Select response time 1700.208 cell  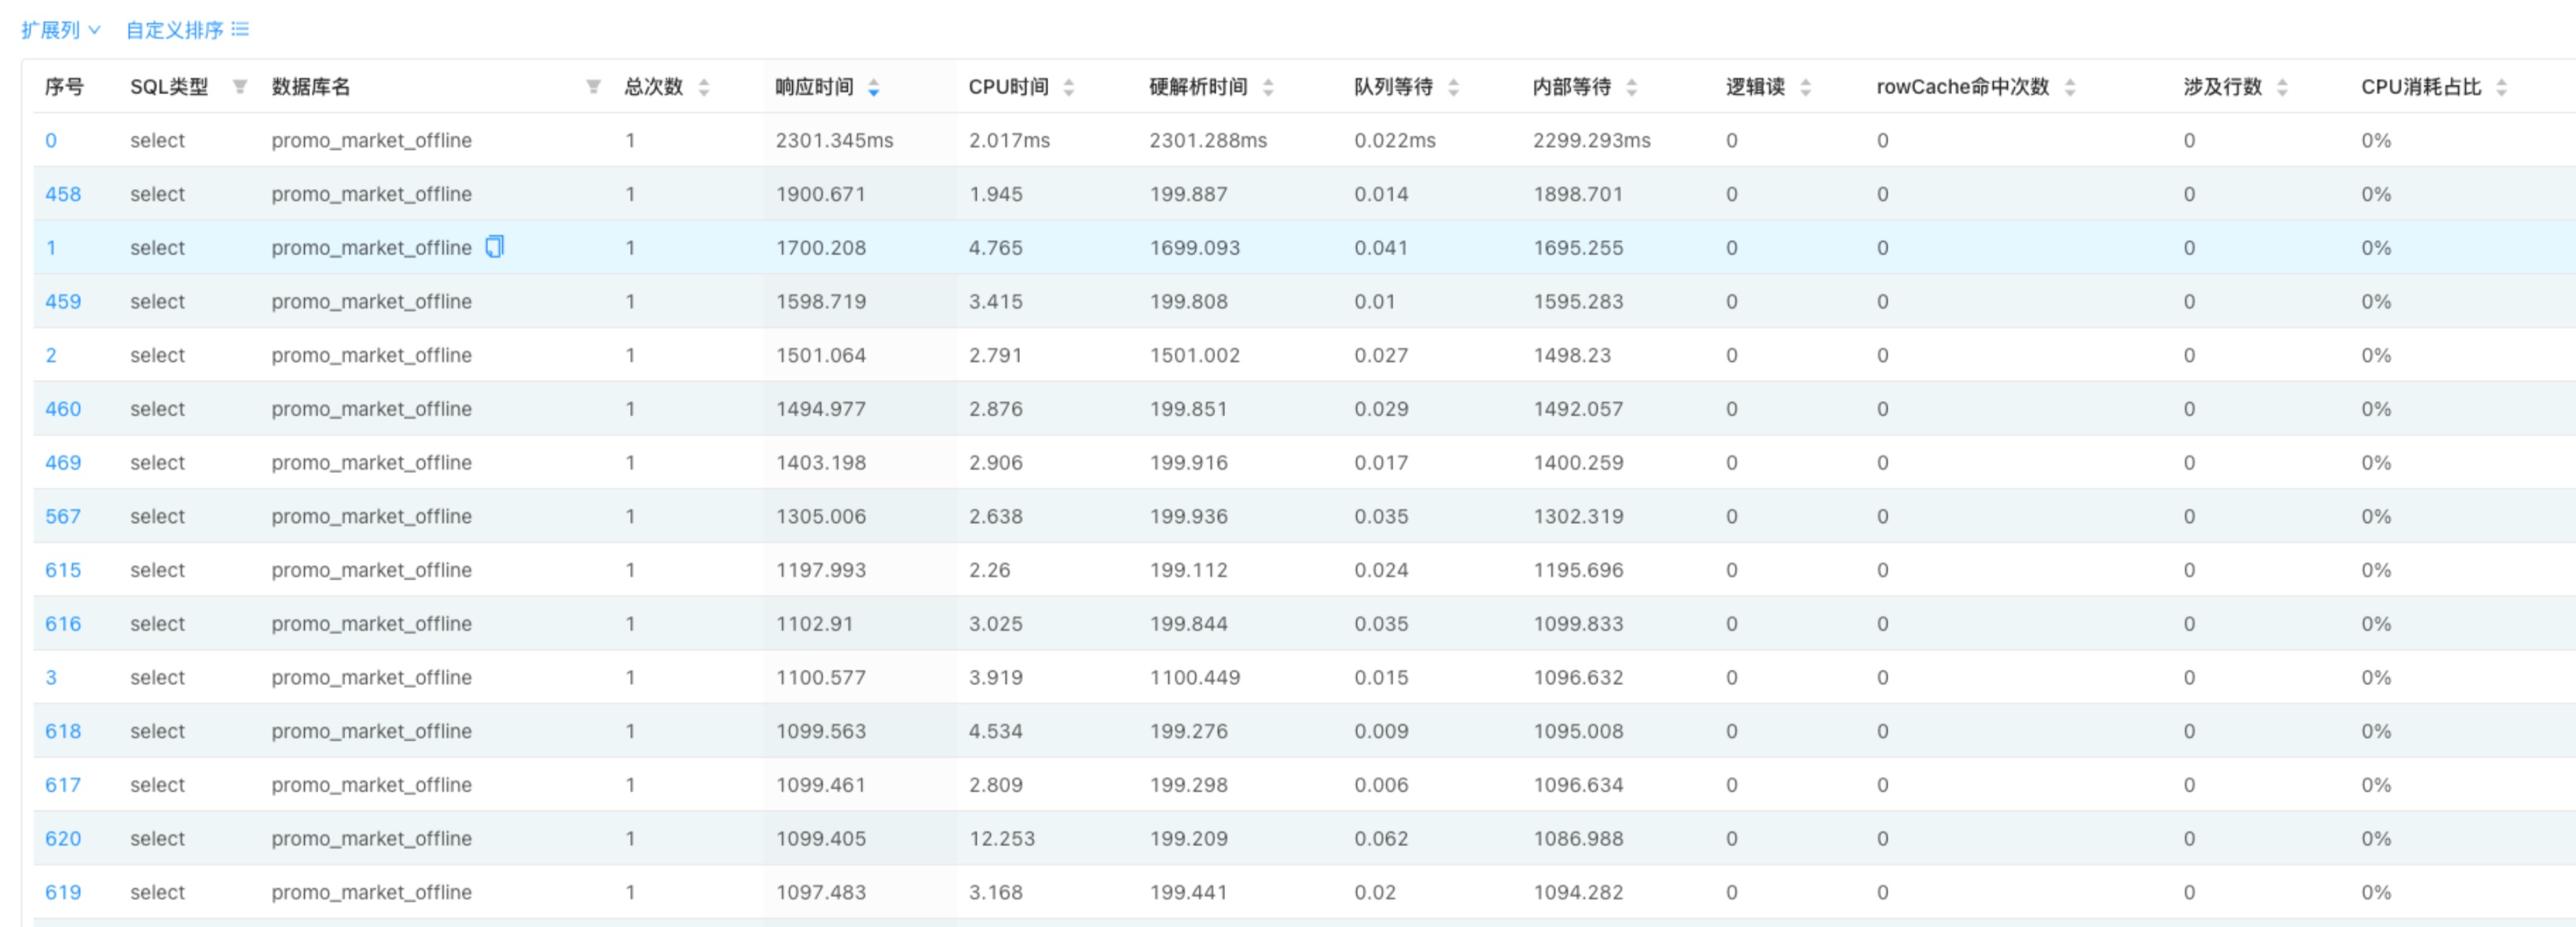[x=820, y=248]
